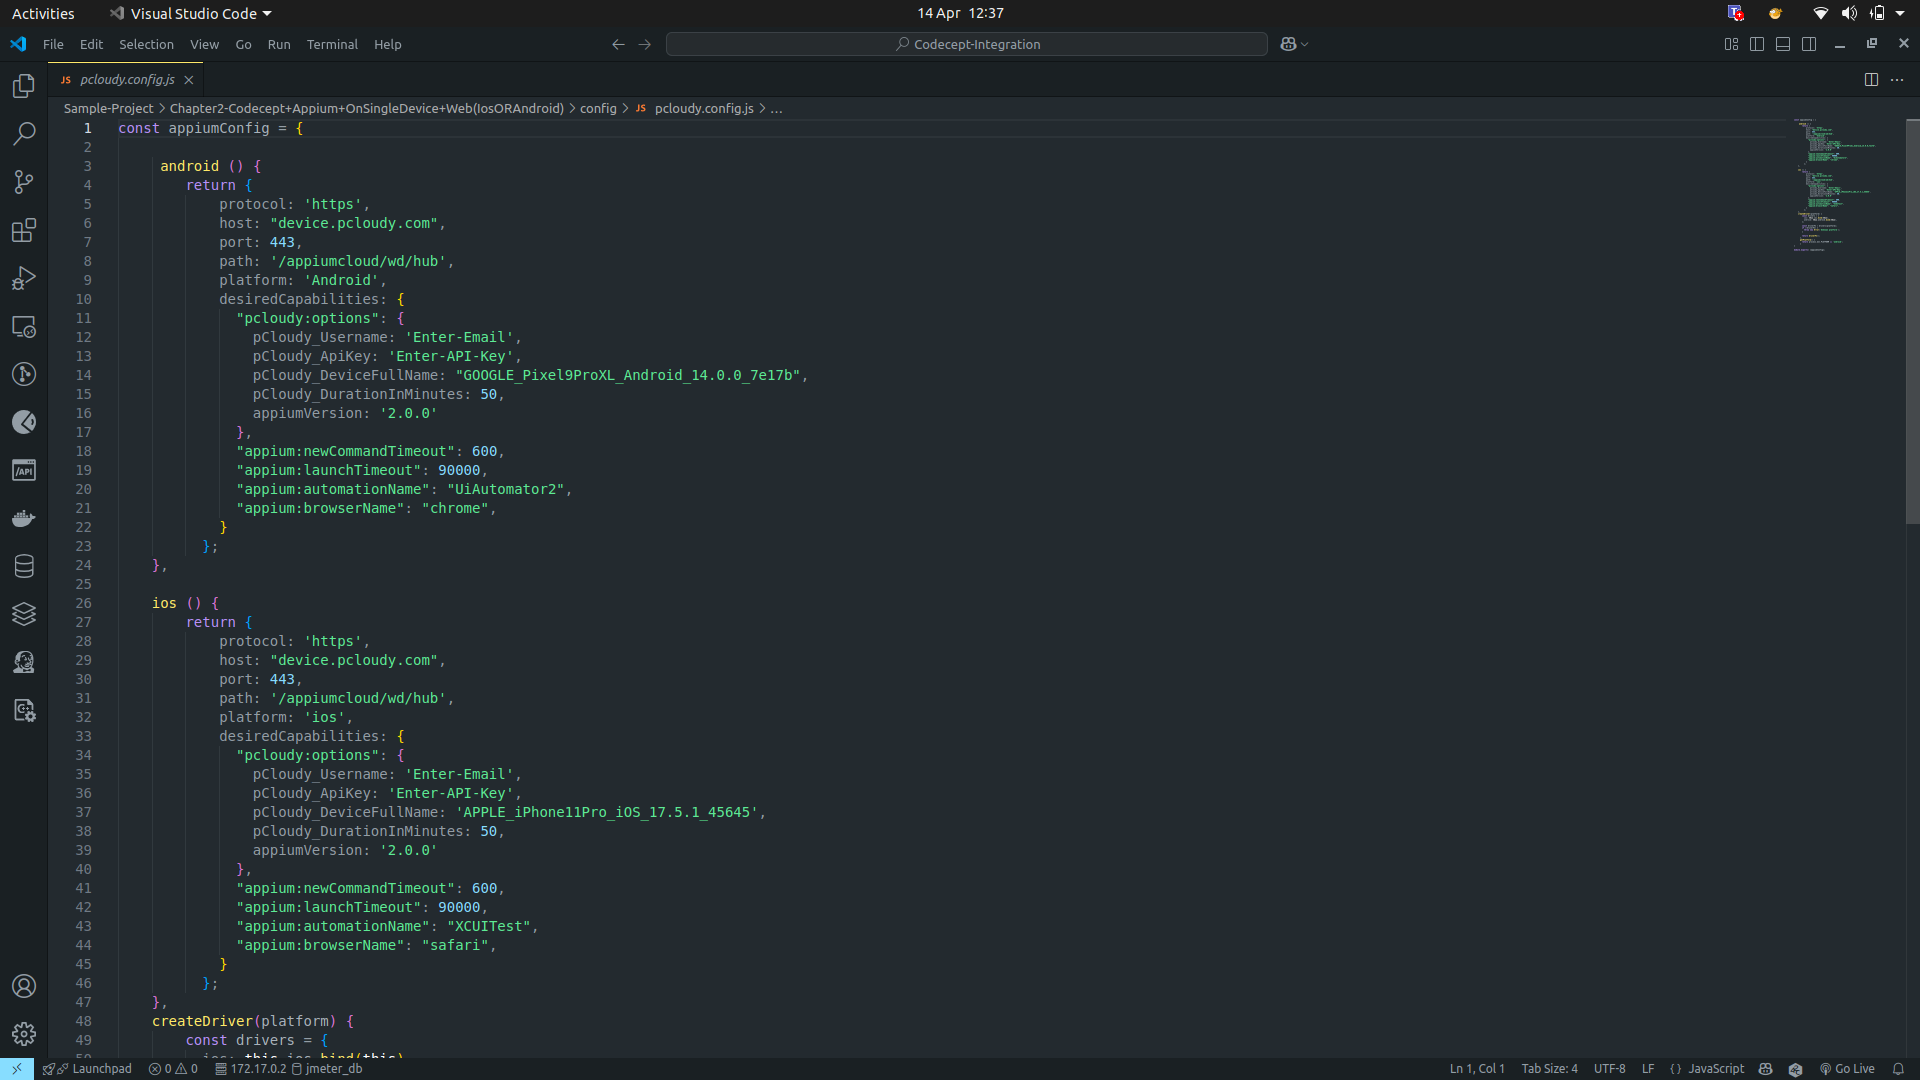Open Copilot chat dropdown arrow
The image size is (1920, 1080).
tap(1305, 44)
